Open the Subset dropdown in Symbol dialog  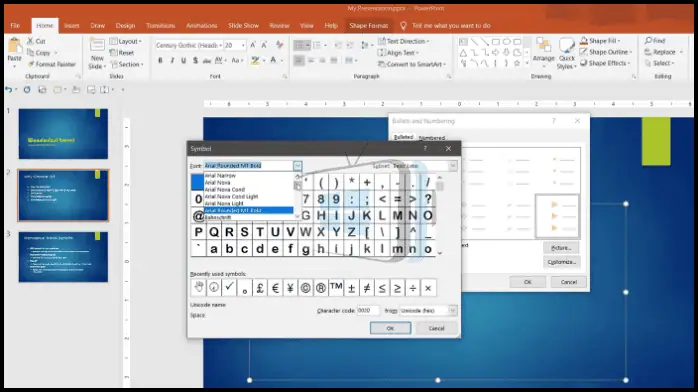[453, 166]
